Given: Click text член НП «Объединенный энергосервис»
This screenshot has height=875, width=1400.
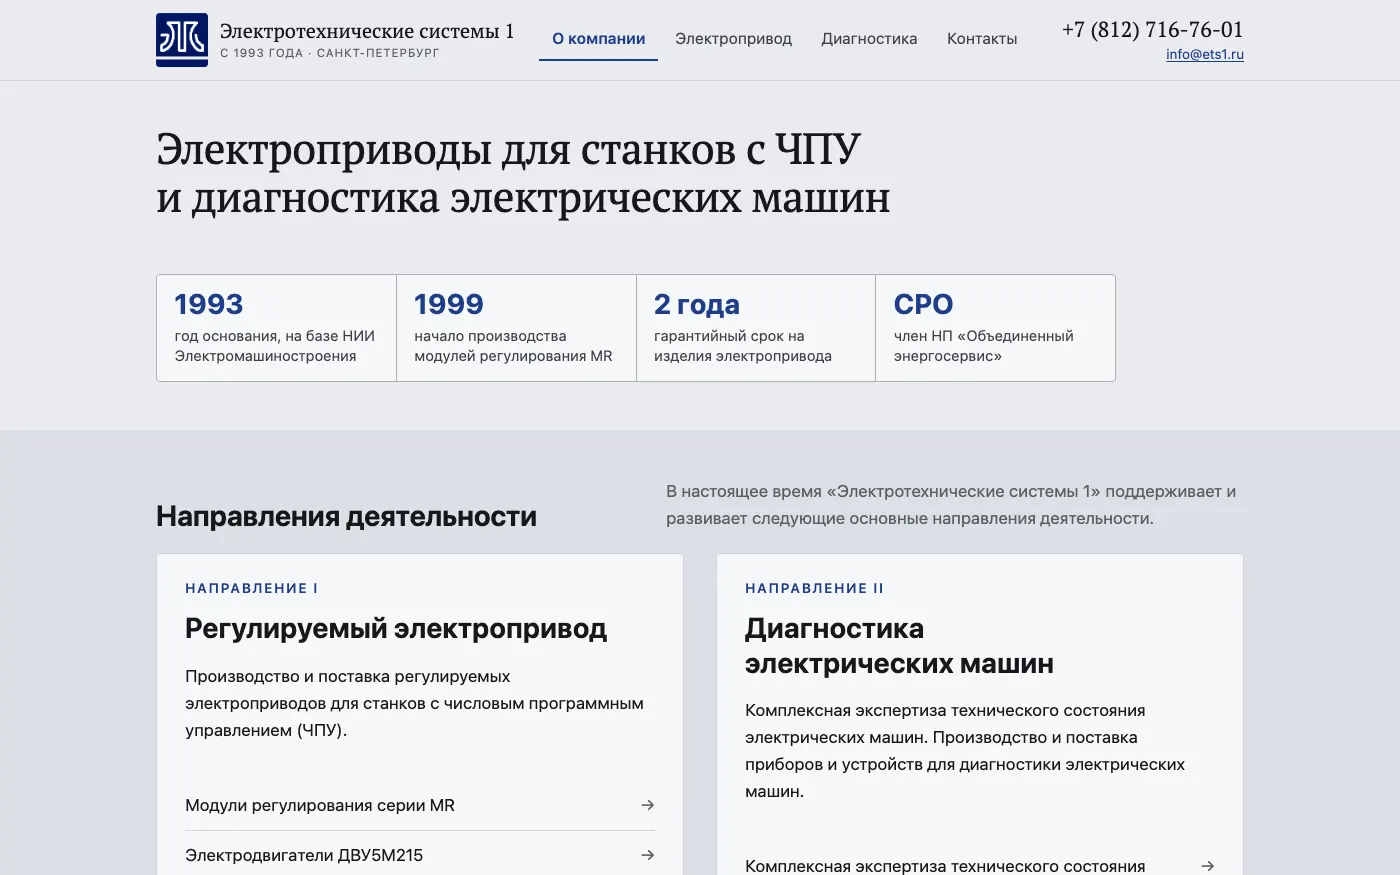Looking at the screenshot, I should click(983, 346).
